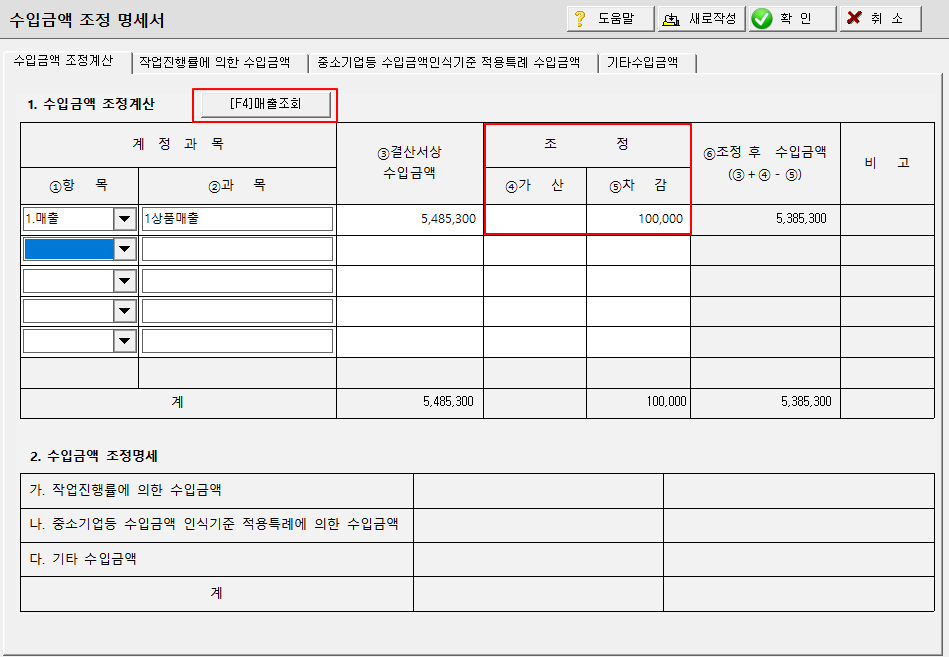Viewport: 949px width, 657px height.
Task: Click the fifth-row empty 과목 field
Action: [237, 341]
